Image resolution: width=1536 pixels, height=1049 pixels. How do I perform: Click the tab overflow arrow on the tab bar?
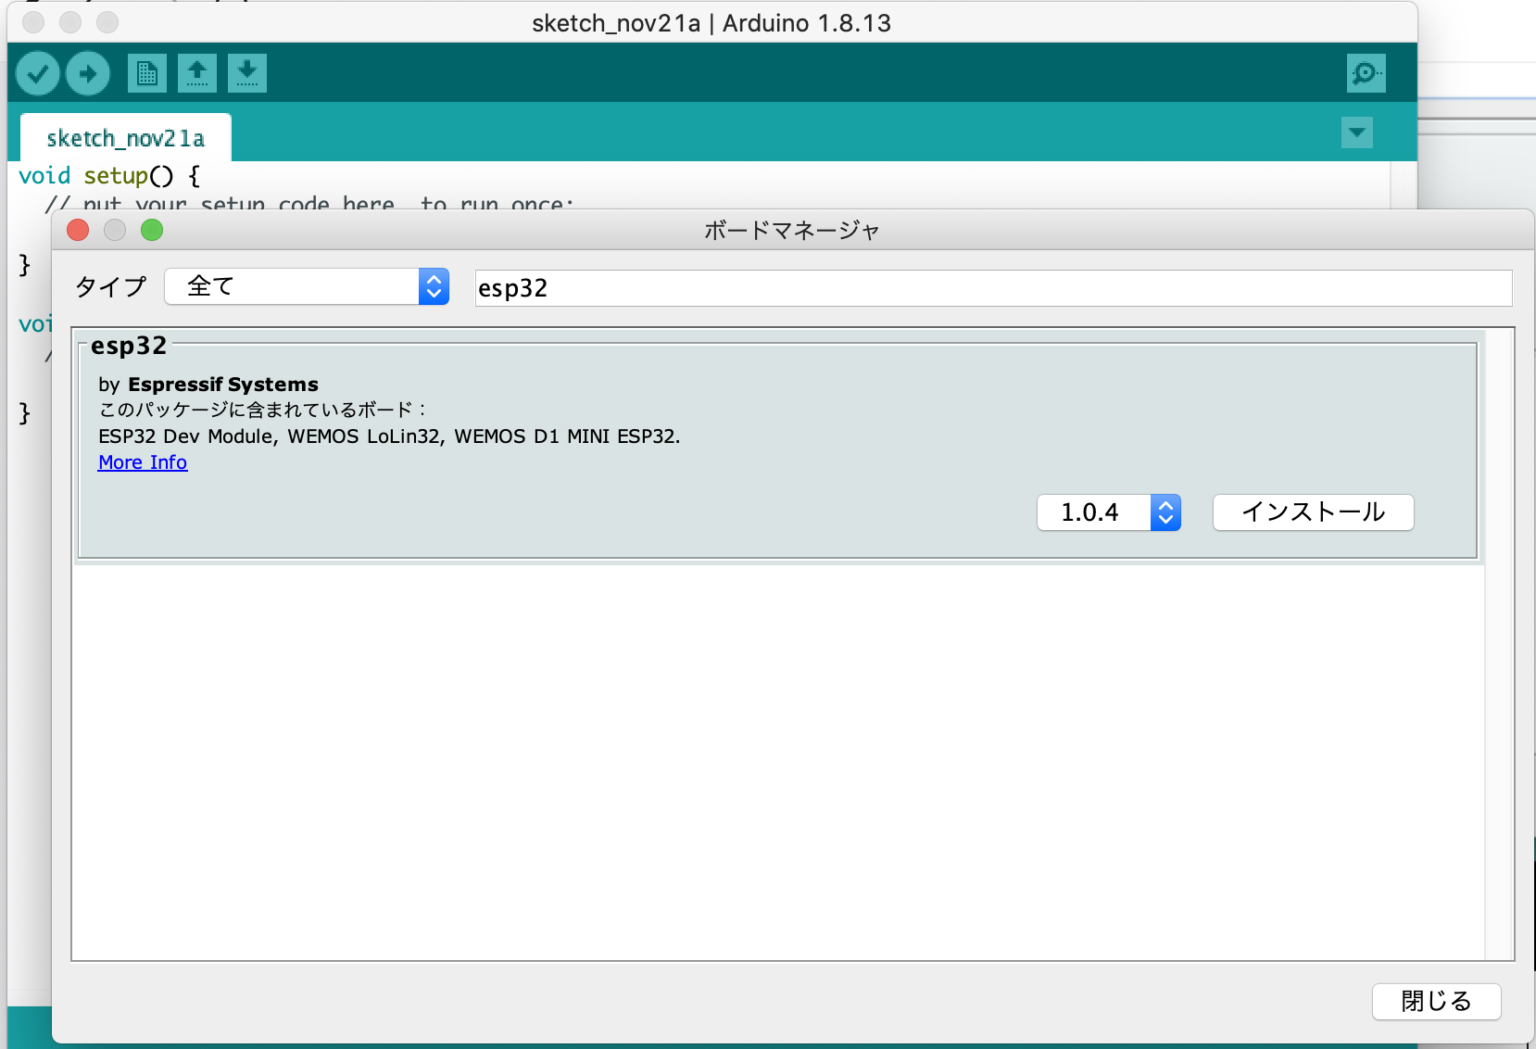point(1356,132)
